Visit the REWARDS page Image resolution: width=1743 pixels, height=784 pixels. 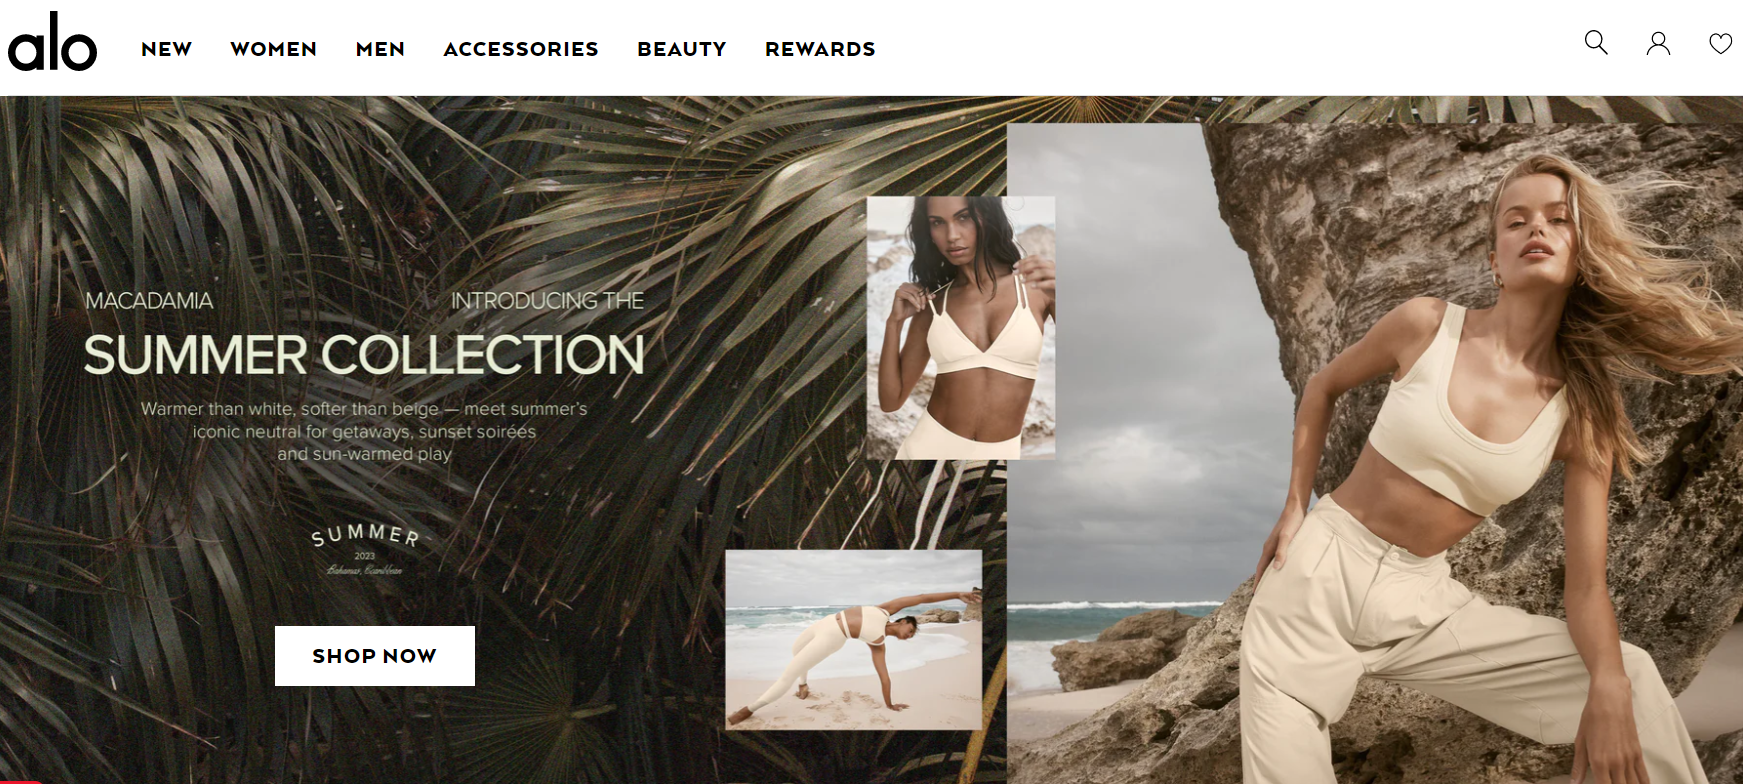point(820,49)
